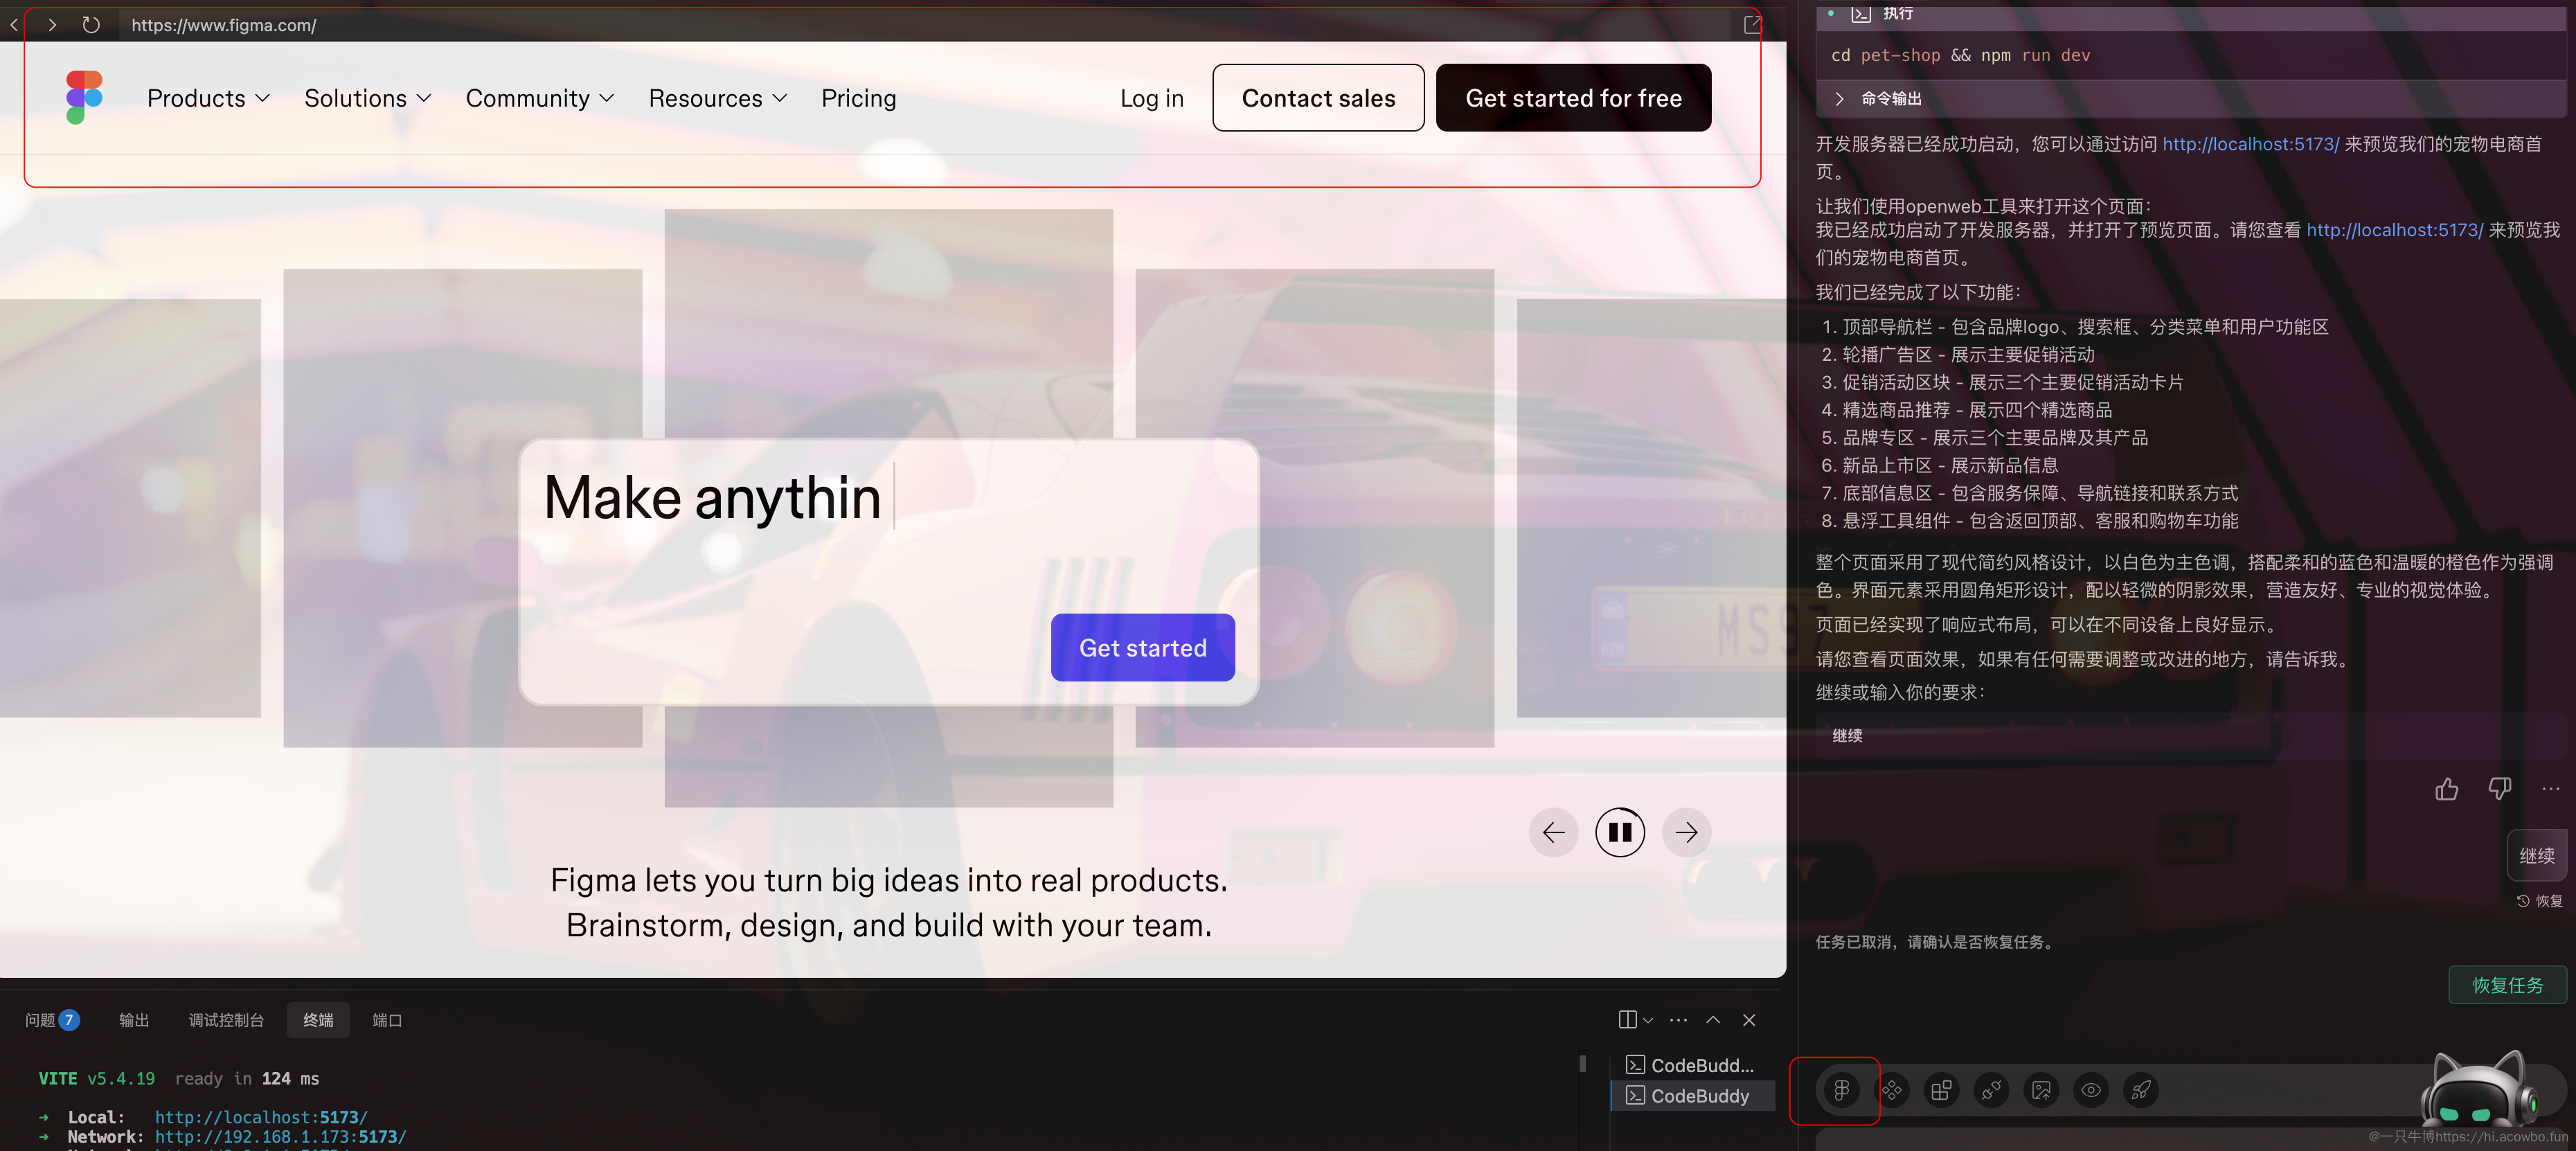
Task: Toggle the eye preview icon
Action: coord(2091,1090)
